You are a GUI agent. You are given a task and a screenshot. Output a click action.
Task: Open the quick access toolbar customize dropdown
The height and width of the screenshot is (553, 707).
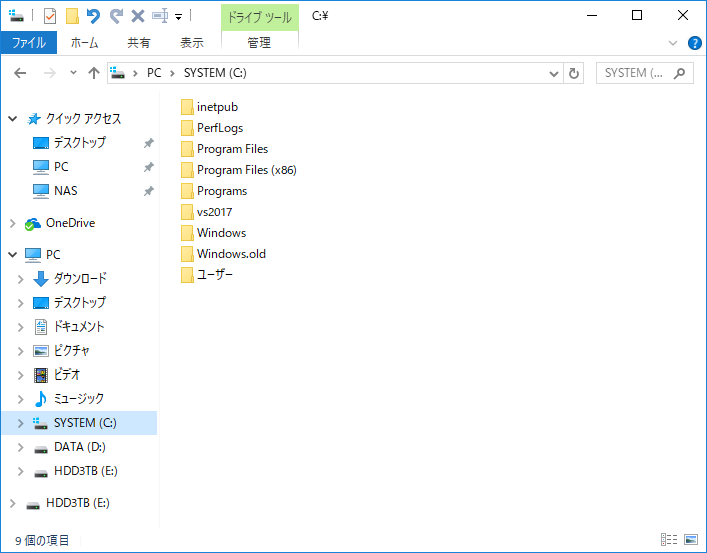[x=179, y=17]
